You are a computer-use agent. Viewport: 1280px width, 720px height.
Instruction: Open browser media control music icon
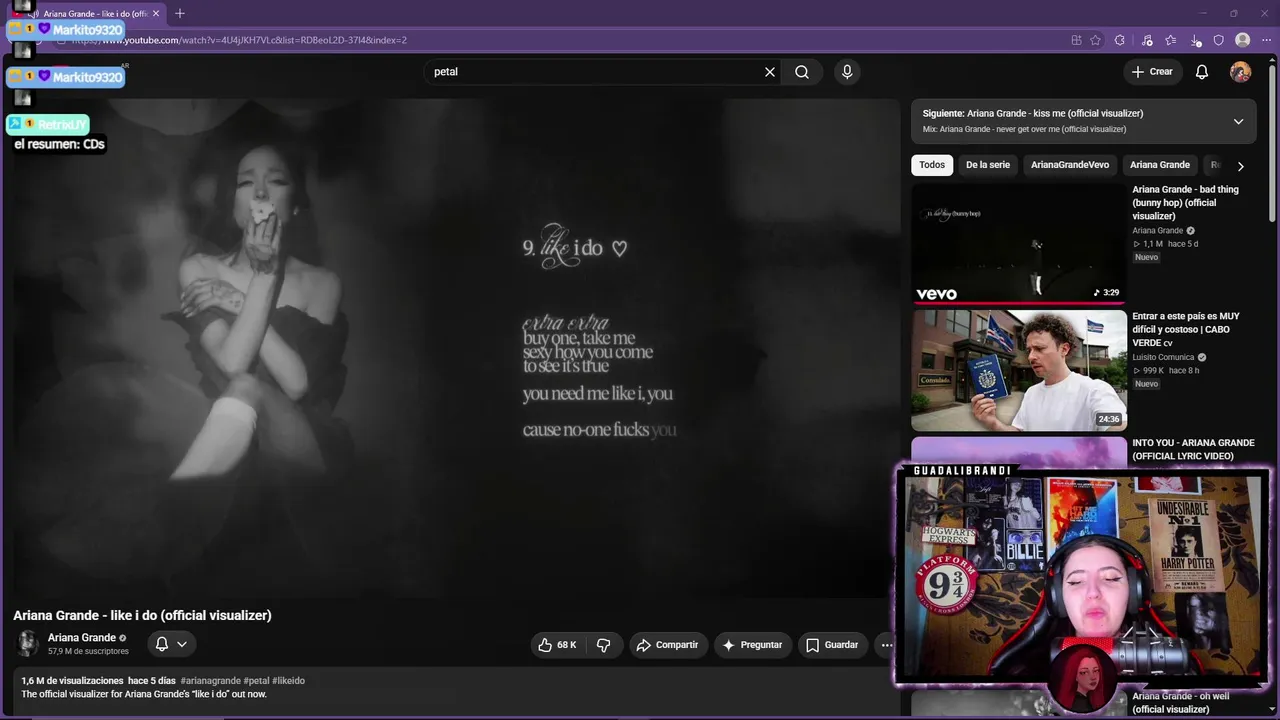pos(1147,40)
